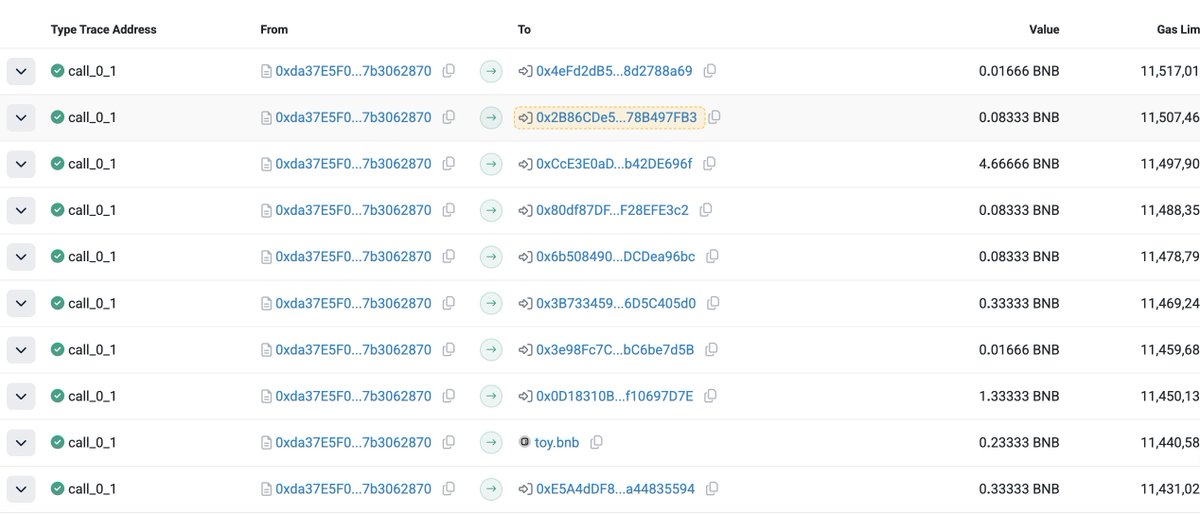
Task: Open recipient address 0x3e98Fc7C...bC6be7d5B
Action: click(615, 350)
